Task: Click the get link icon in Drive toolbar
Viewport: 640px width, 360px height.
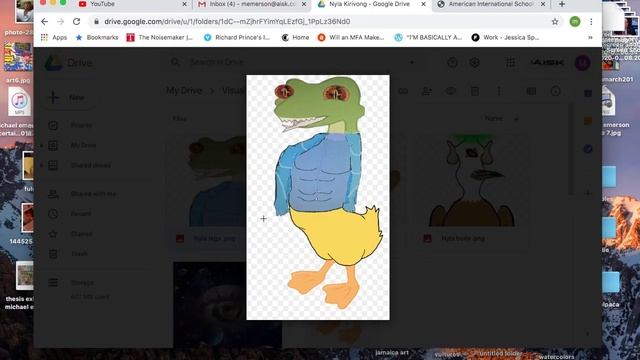Action: [x=403, y=91]
